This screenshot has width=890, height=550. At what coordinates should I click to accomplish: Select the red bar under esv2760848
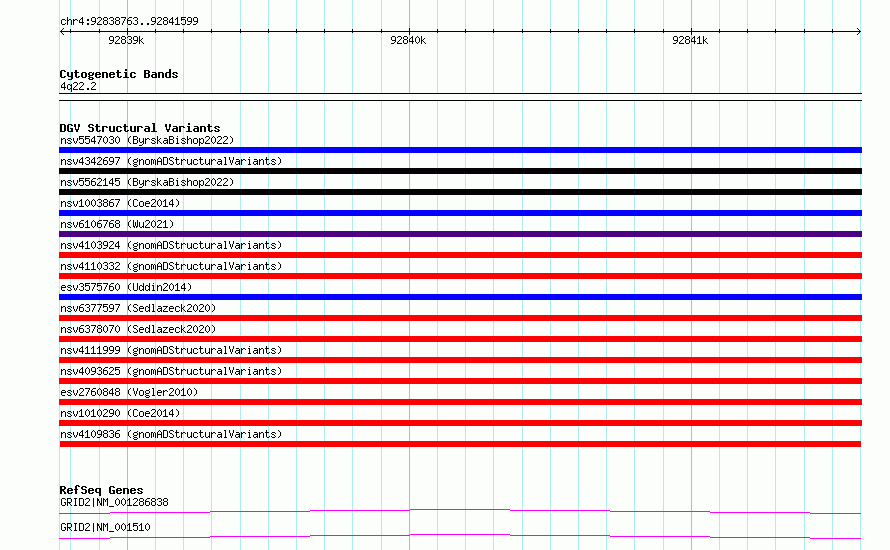point(460,402)
